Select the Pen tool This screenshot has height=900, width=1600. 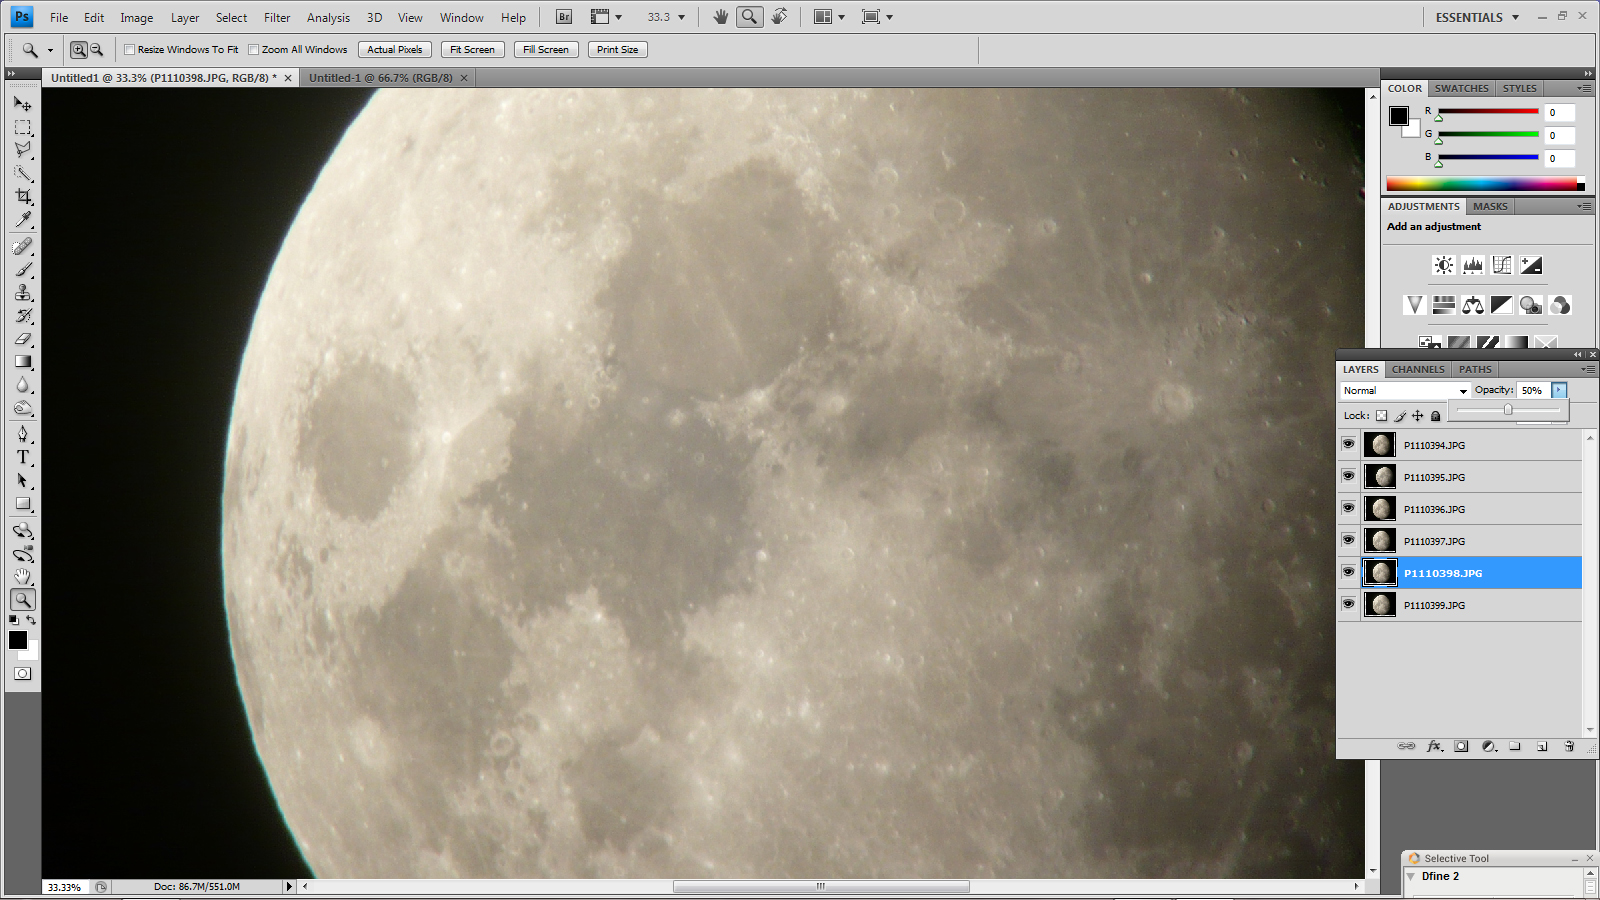[23, 434]
